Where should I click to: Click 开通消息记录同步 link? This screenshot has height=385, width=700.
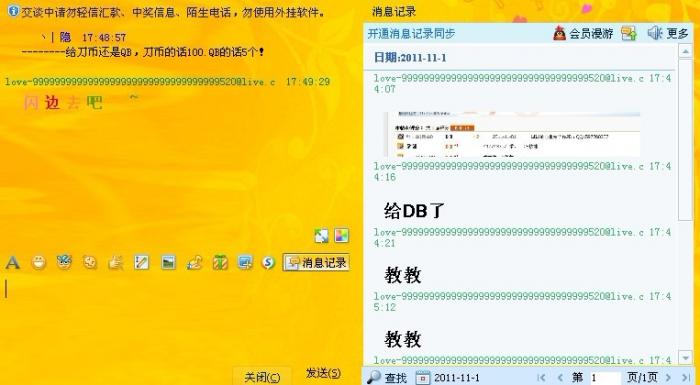pyautogui.click(x=411, y=33)
